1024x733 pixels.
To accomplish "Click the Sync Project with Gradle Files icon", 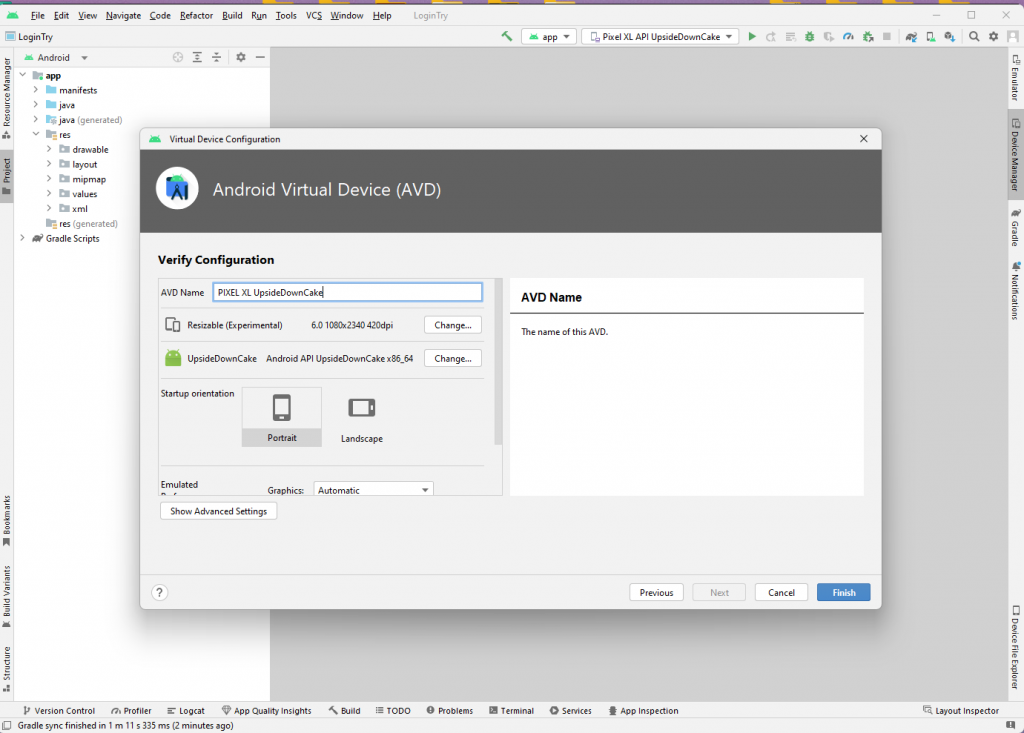I will tap(911, 37).
